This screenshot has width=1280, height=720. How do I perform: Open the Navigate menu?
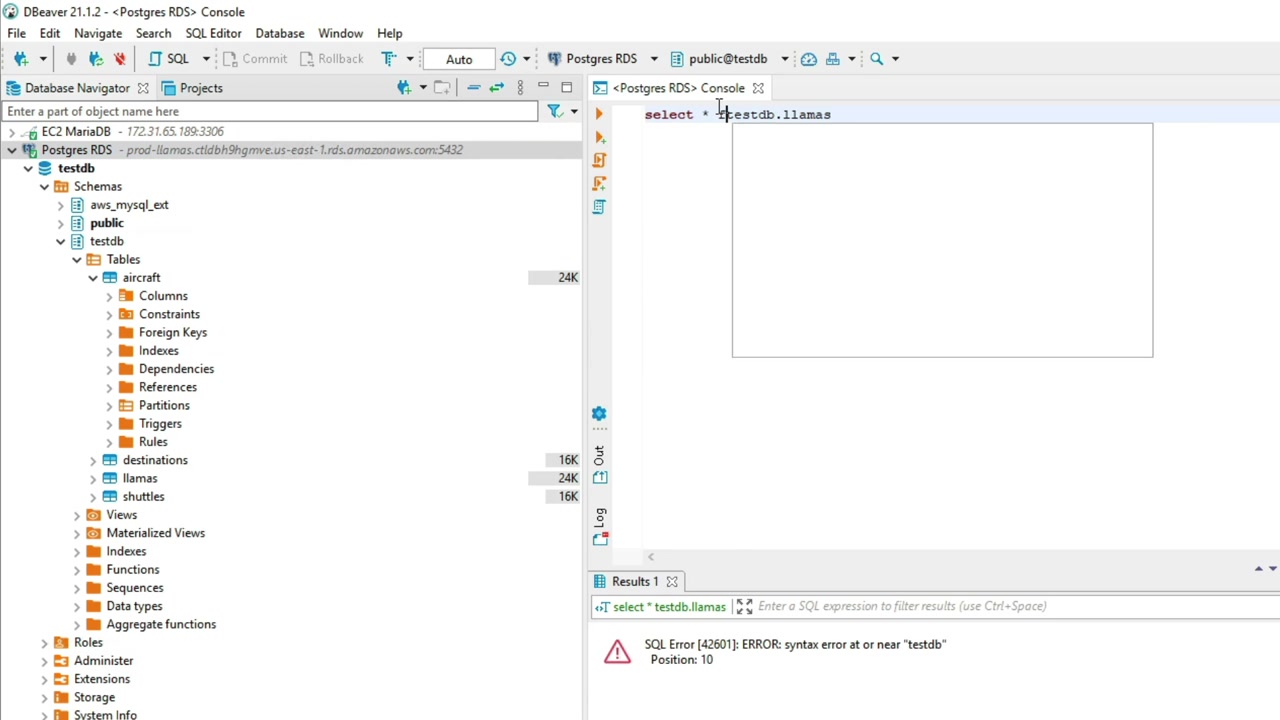98,33
